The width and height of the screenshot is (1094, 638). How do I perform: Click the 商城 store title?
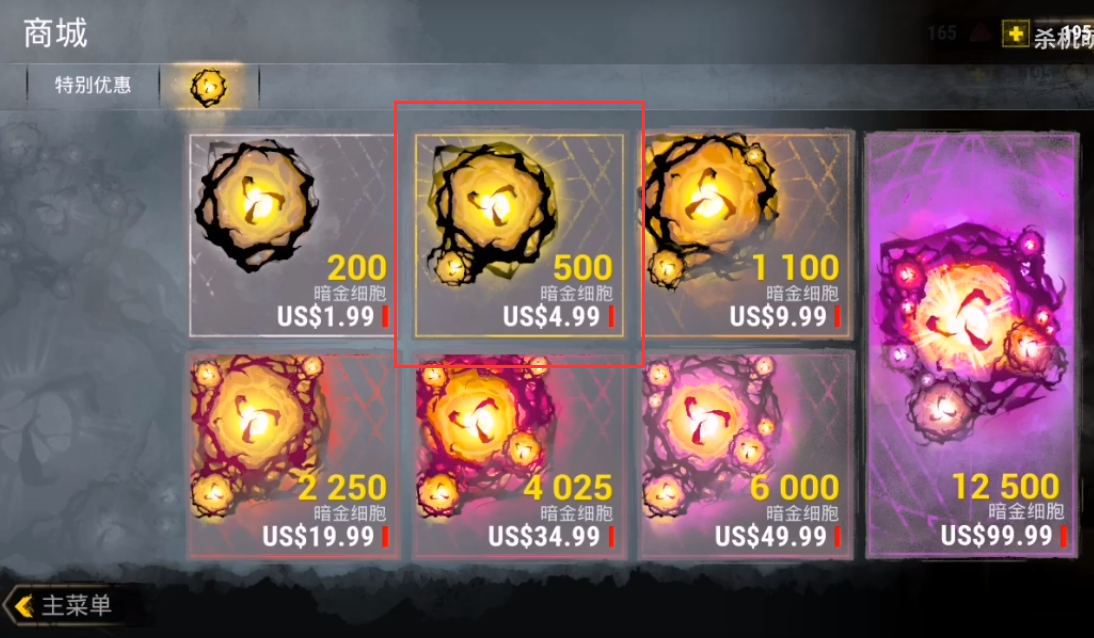pyautogui.click(x=55, y=34)
